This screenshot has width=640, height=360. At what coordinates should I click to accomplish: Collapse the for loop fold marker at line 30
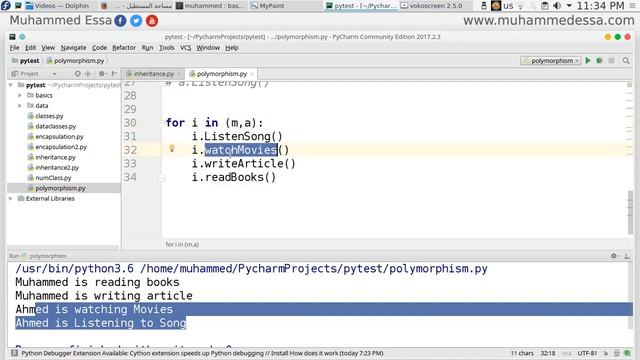coord(161,123)
